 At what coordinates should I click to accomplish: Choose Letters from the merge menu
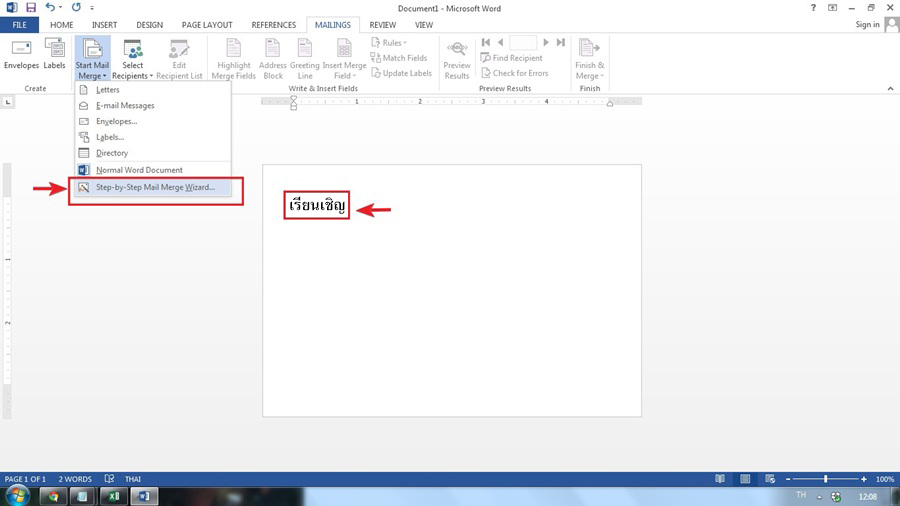click(x=153, y=89)
